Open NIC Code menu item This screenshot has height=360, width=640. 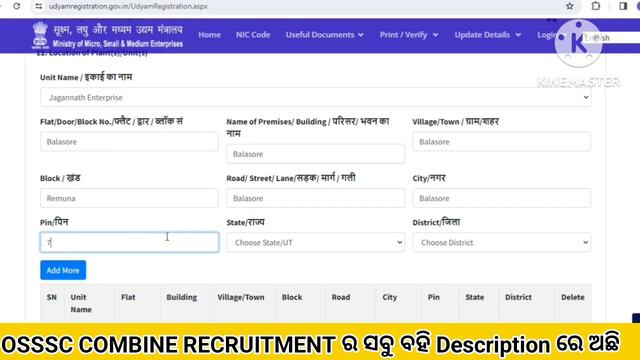tap(253, 35)
